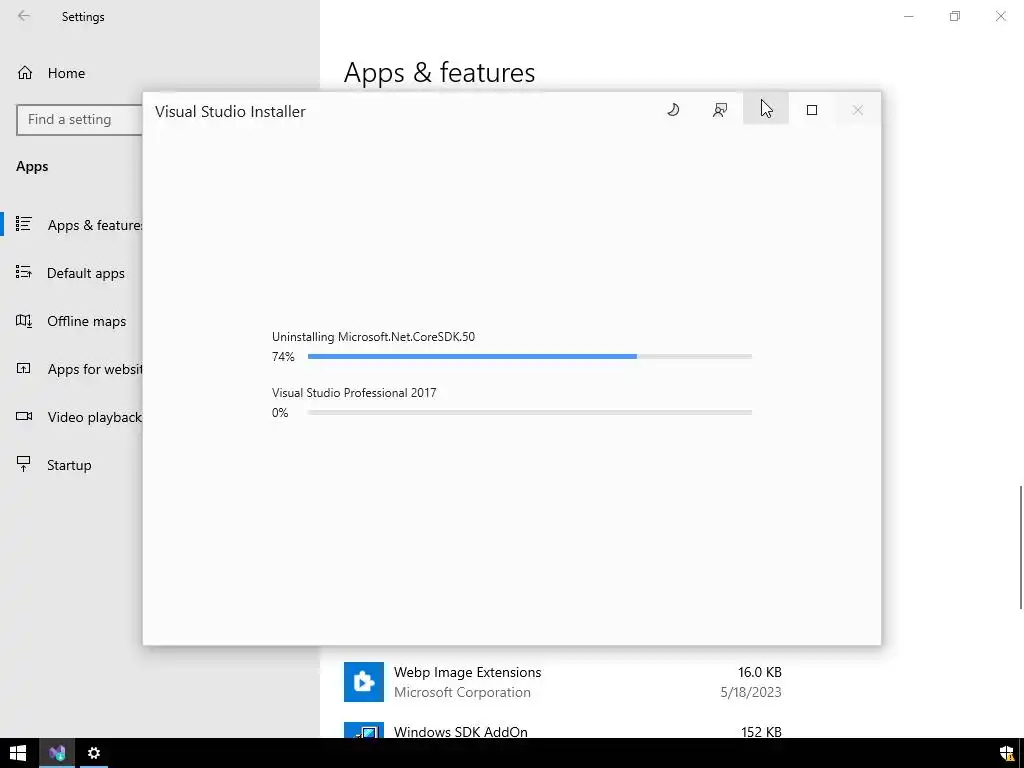This screenshot has width=1024, height=768.
Task: Switch to Visual Studio Installer in taskbar
Action: pos(57,753)
